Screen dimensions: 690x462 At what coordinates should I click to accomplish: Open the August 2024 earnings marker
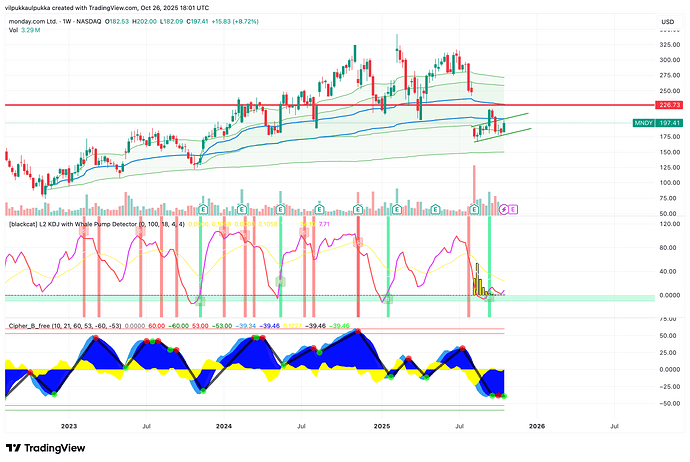click(319, 209)
